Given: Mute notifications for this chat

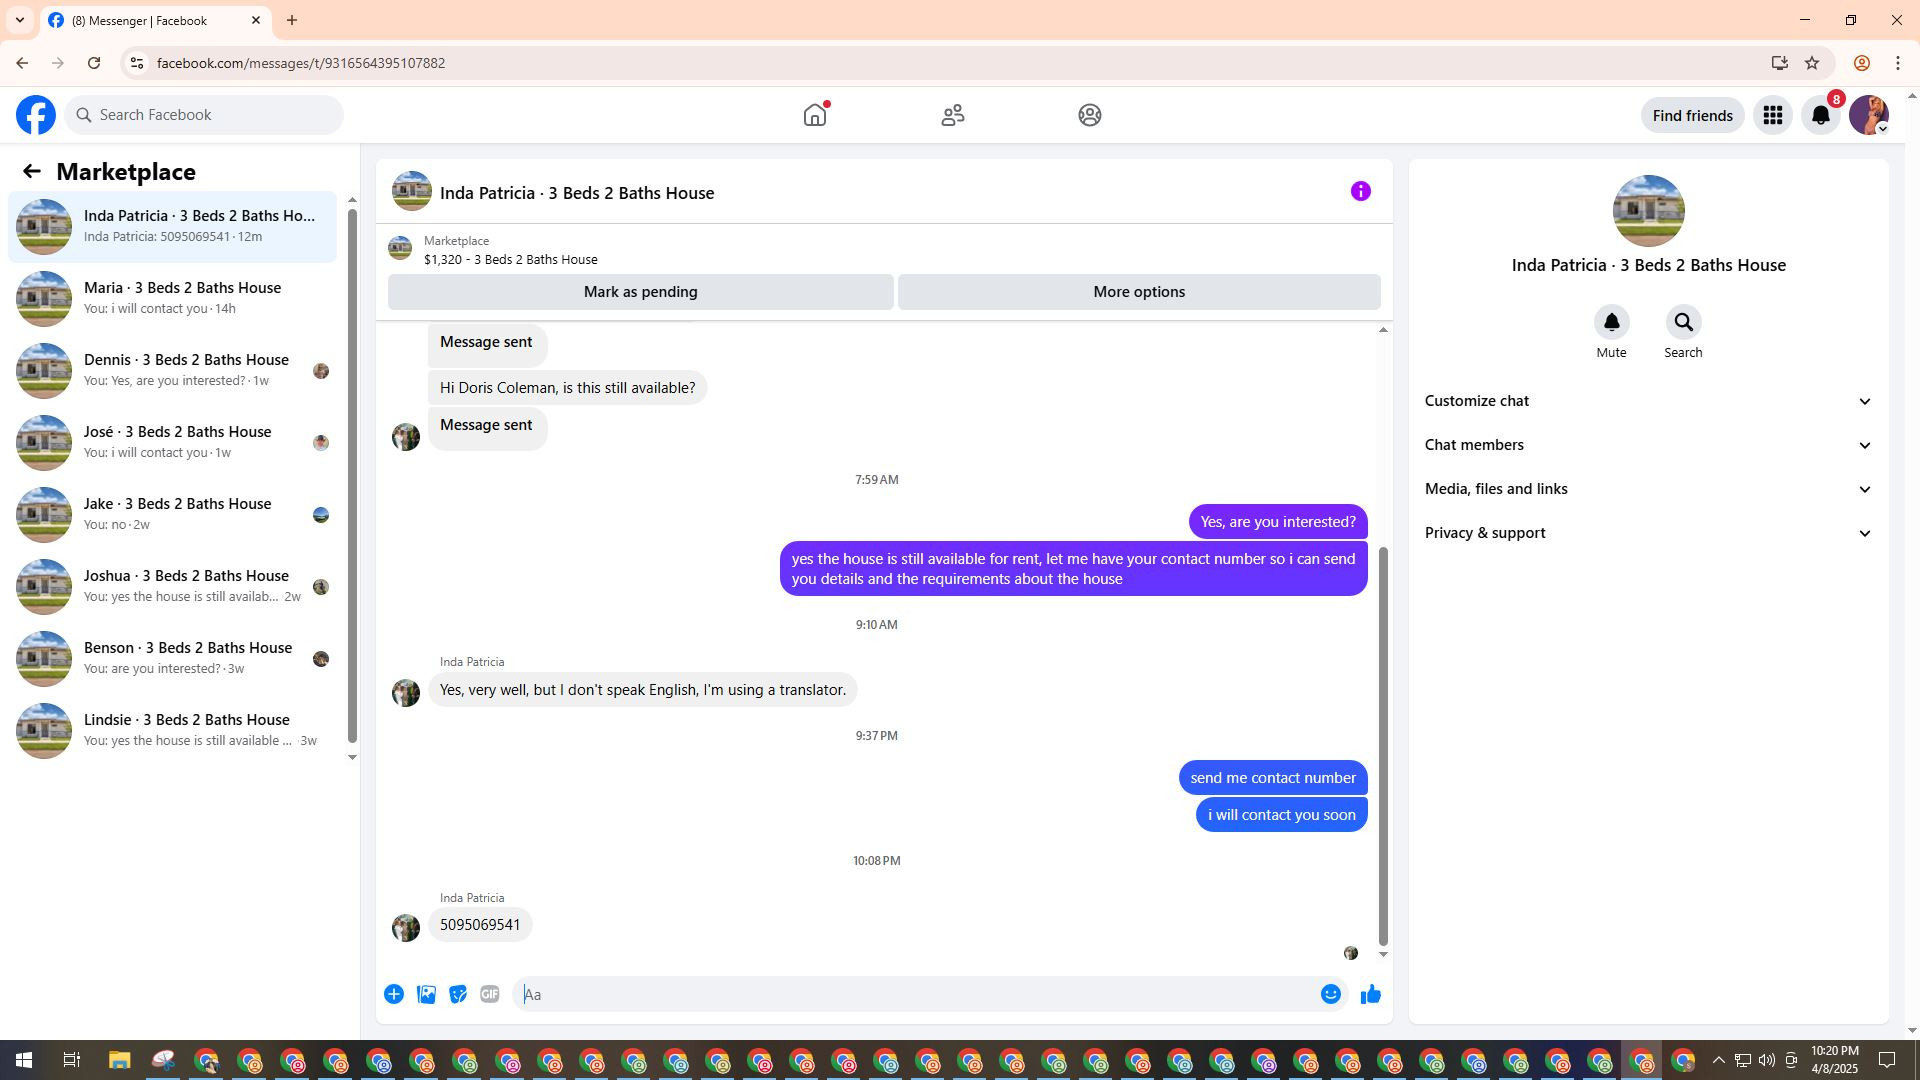Looking at the screenshot, I should click(1611, 323).
